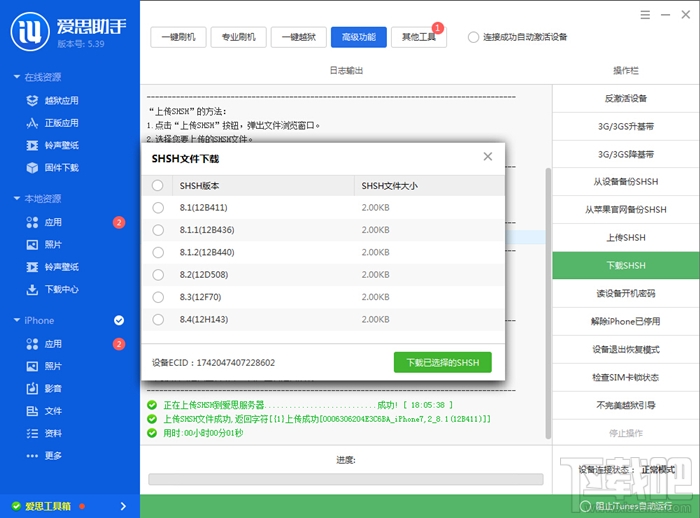Click 设备ECID number text

click(x=236, y=363)
